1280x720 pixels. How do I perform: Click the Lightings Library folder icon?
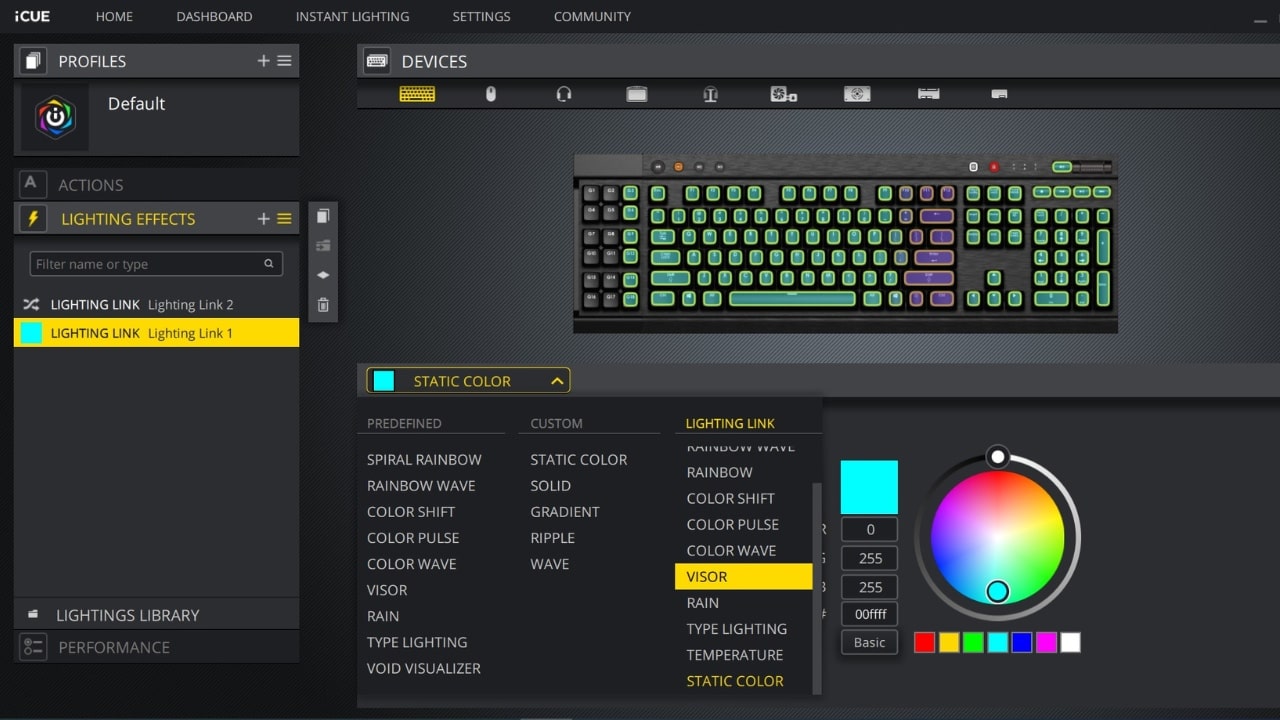tap(33, 614)
